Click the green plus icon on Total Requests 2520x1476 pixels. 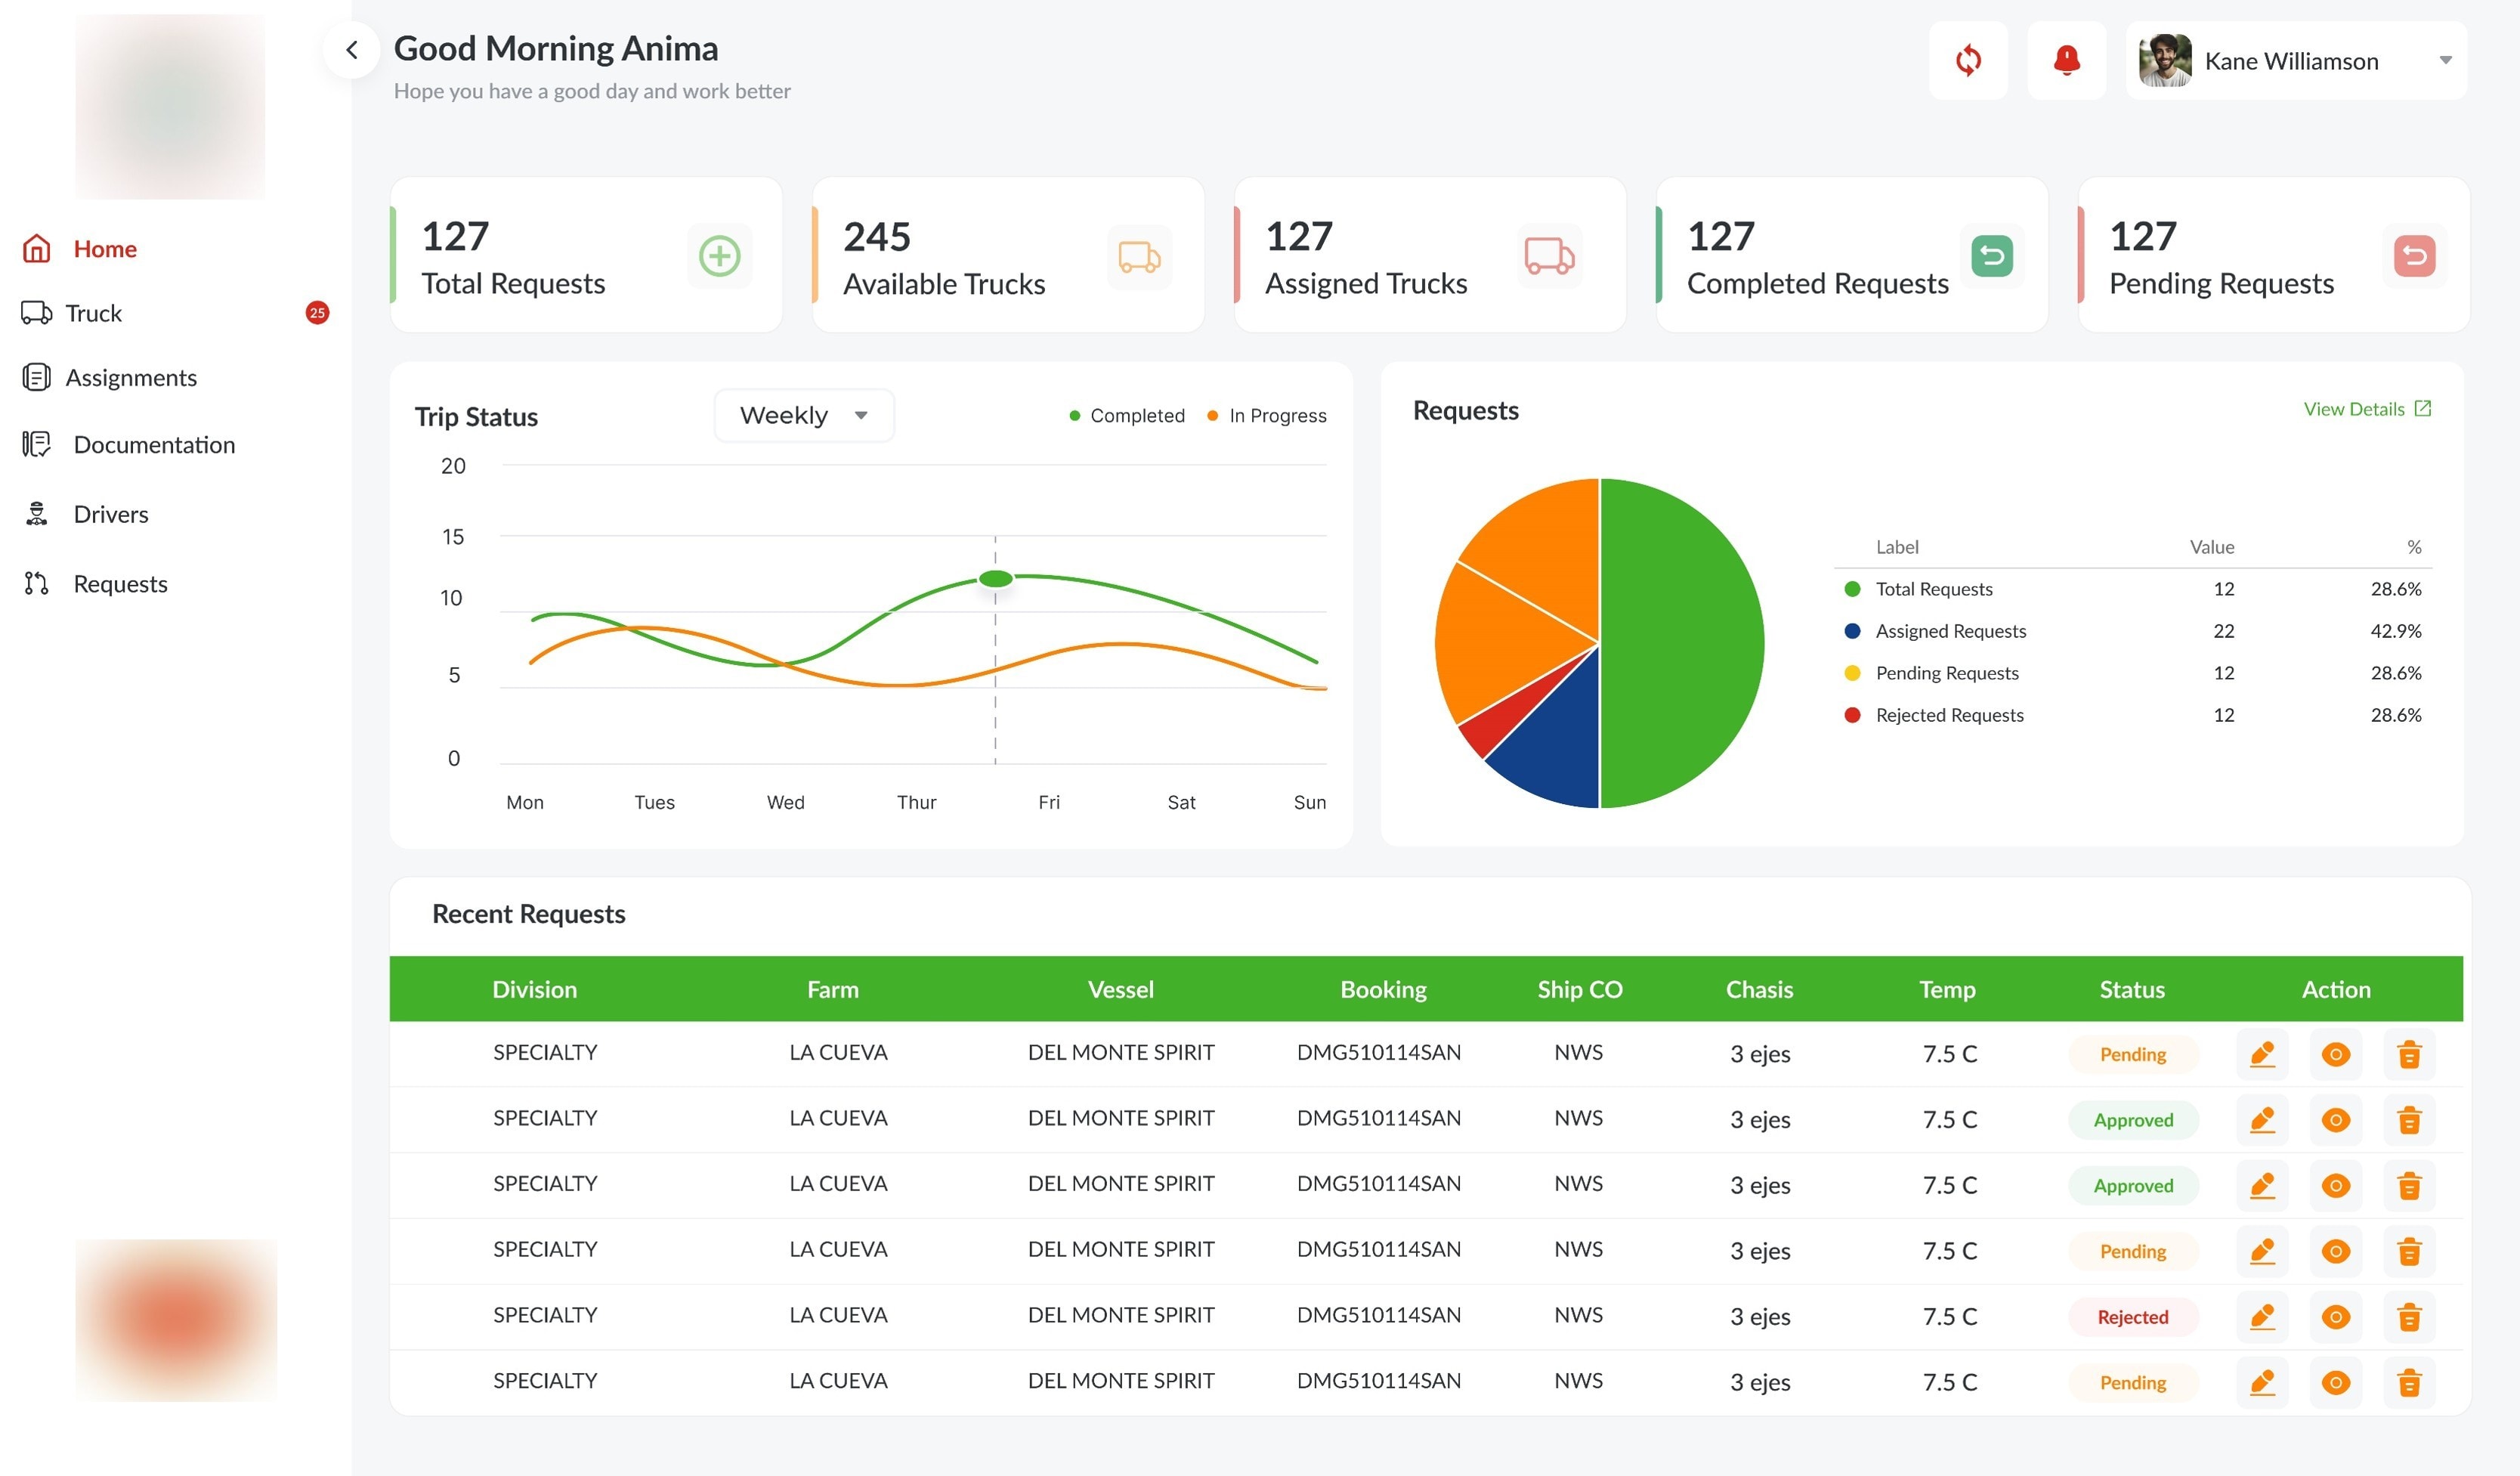719,256
